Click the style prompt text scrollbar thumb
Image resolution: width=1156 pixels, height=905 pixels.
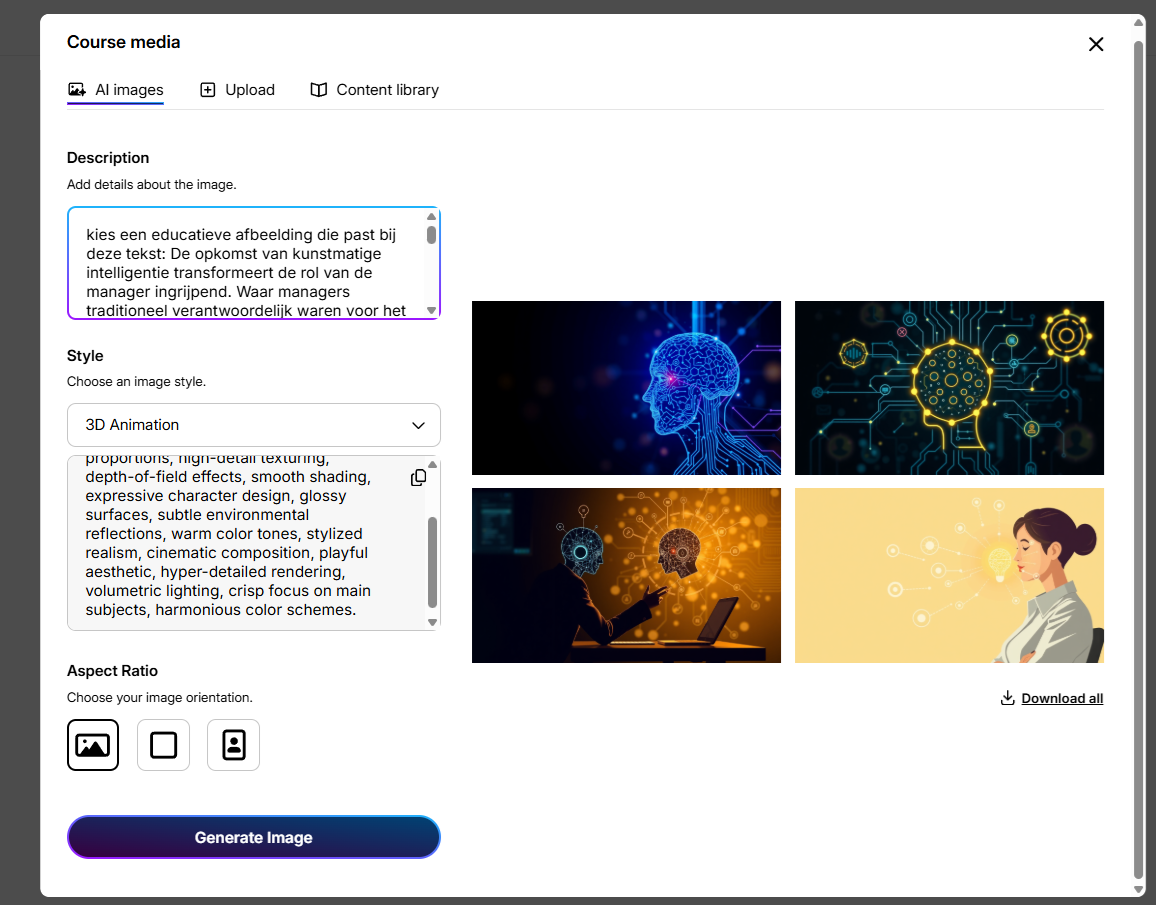point(432,562)
